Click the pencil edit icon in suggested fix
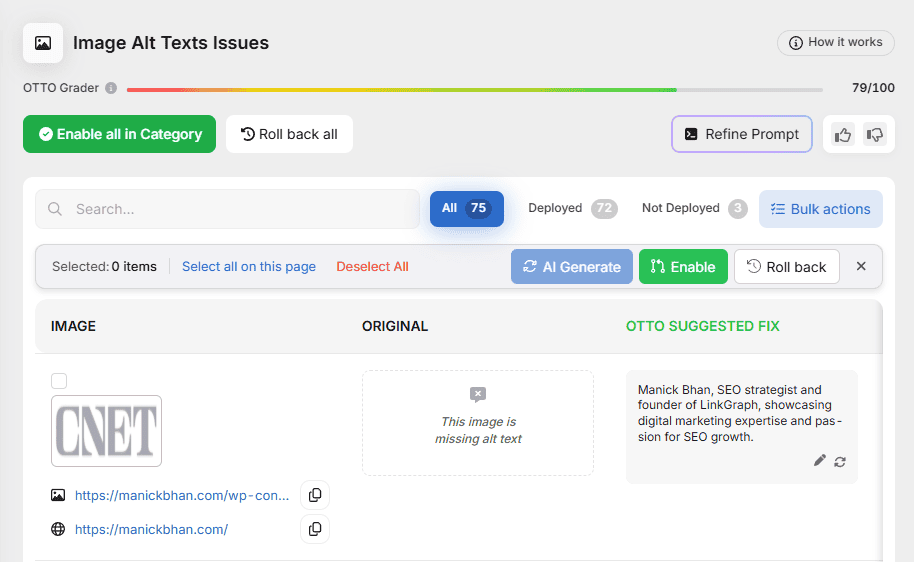 [820, 460]
